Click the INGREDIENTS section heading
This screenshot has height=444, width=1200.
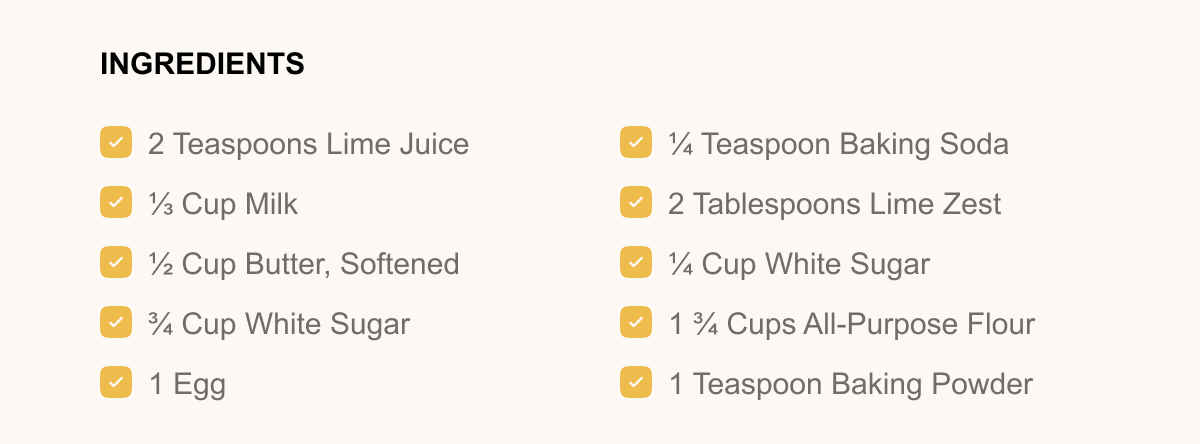[x=202, y=64]
